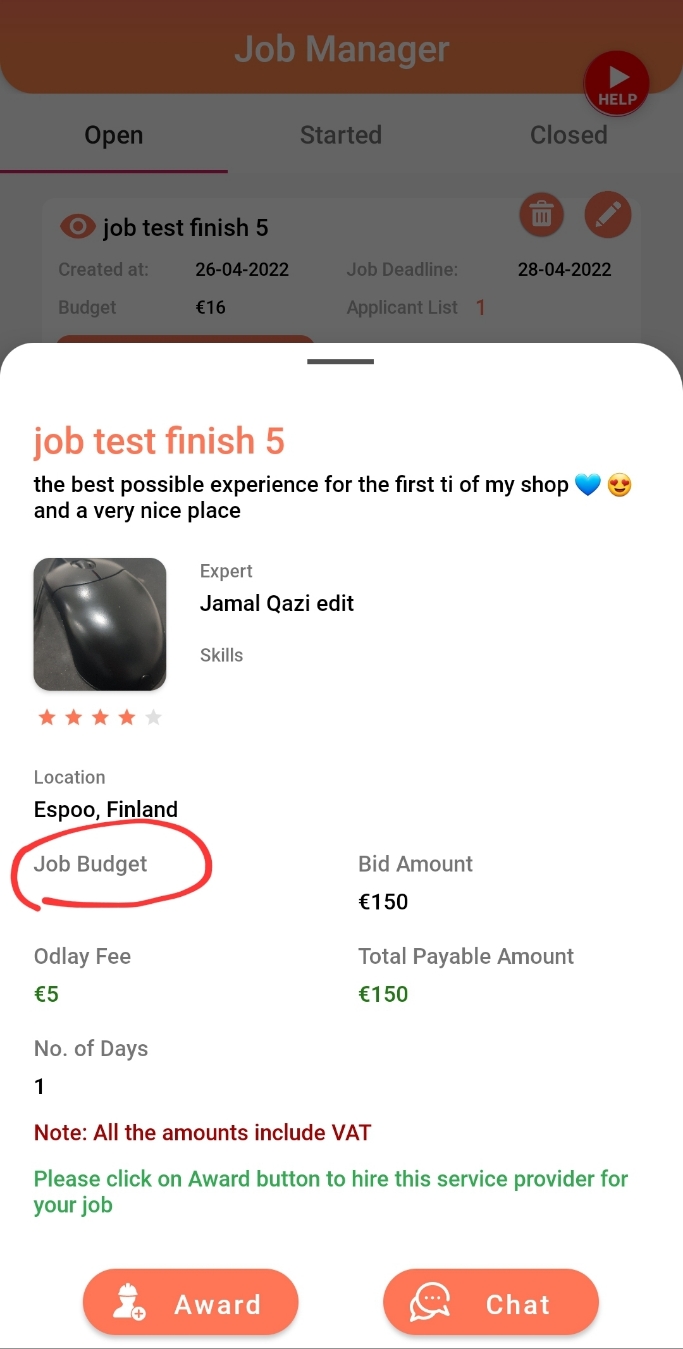Screen dimensions: 683x1349
Task: Tap the Espoo, Finland location text
Action: point(106,809)
